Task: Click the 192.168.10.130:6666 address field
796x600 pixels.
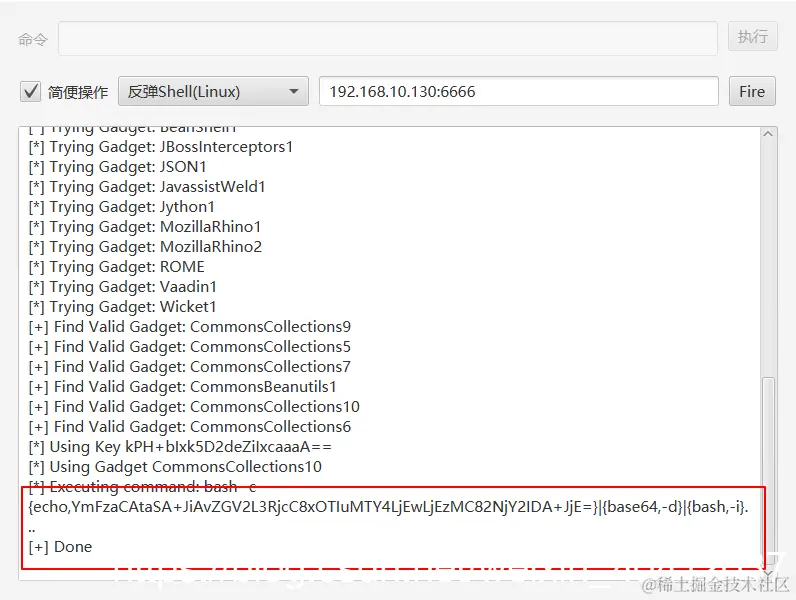Action: point(519,91)
